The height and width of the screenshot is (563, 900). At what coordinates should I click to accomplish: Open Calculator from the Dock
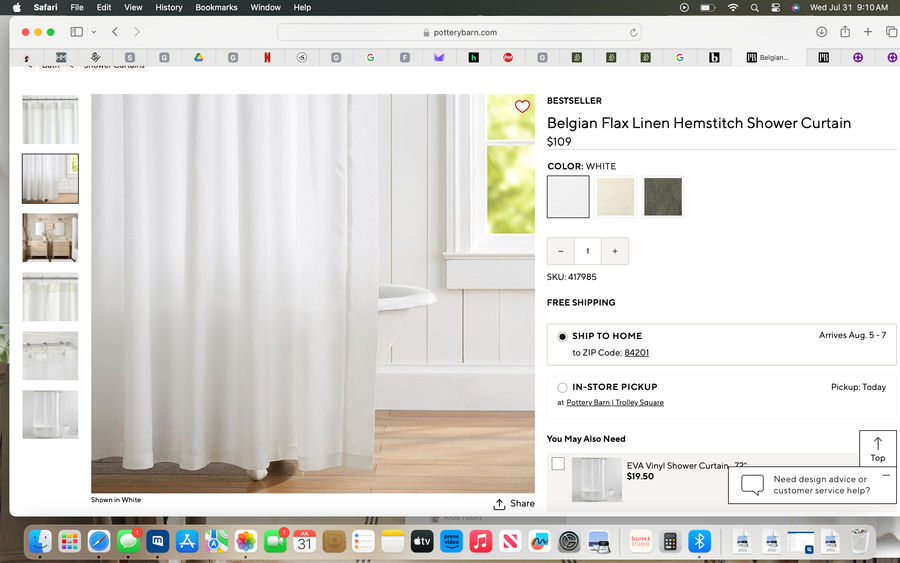(x=670, y=541)
